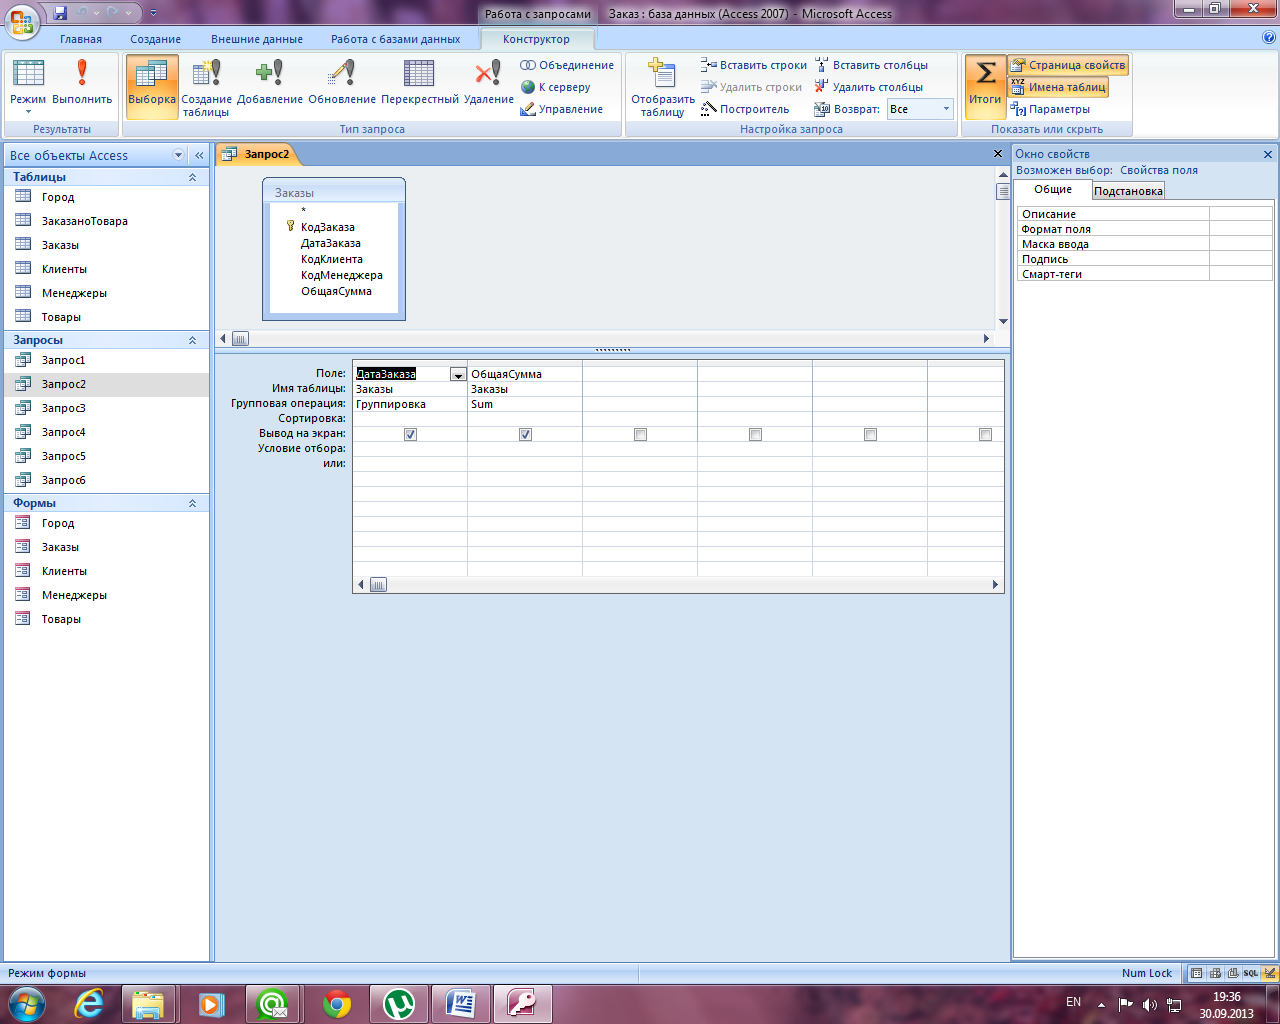Choose Создание таблицы query type
The height and width of the screenshot is (1024, 1280).
pos(206,87)
